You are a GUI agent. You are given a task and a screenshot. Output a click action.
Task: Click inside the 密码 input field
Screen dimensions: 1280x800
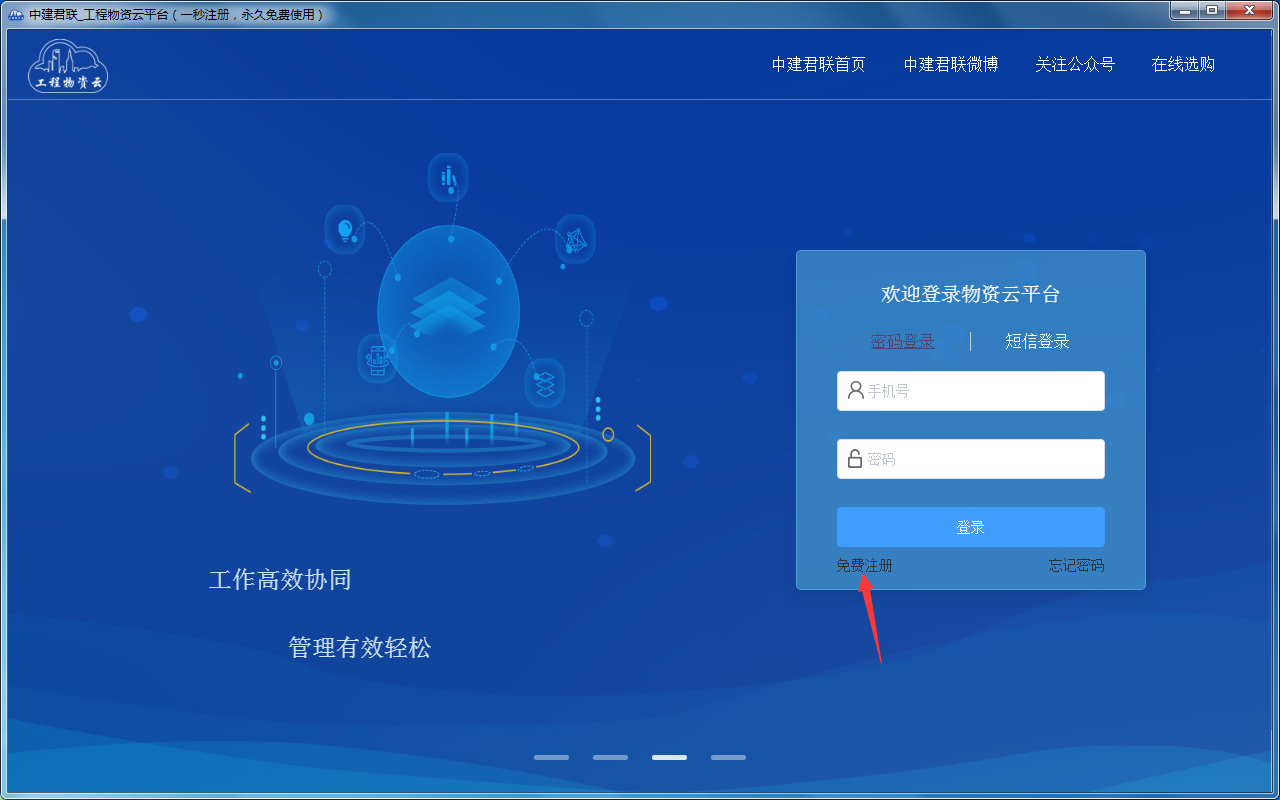pyautogui.click(x=970, y=458)
